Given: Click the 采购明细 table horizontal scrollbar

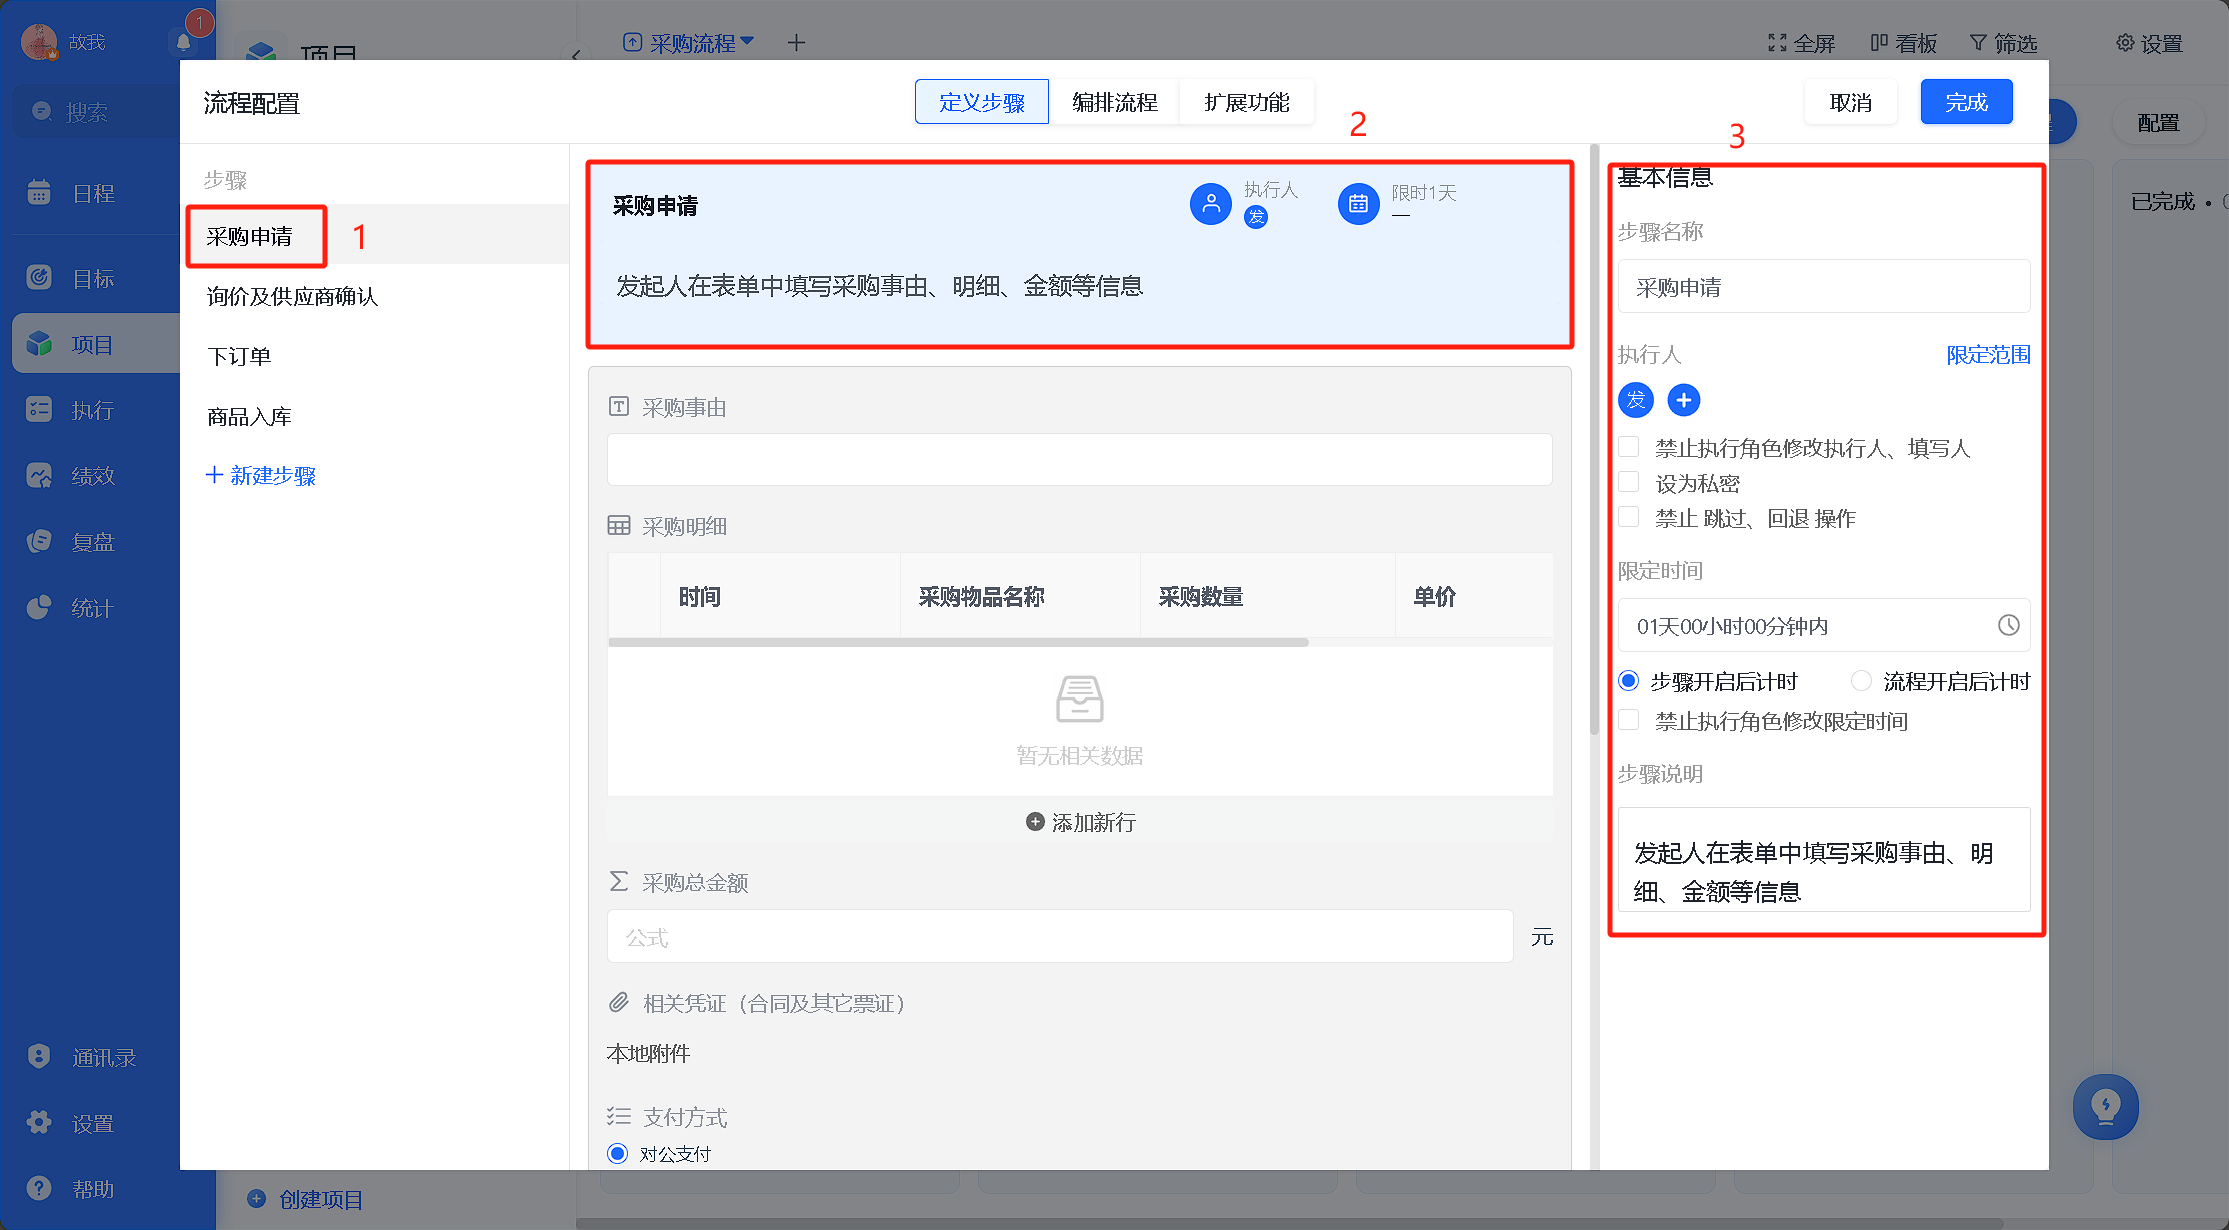Looking at the screenshot, I should pyautogui.click(x=958, y=642).
